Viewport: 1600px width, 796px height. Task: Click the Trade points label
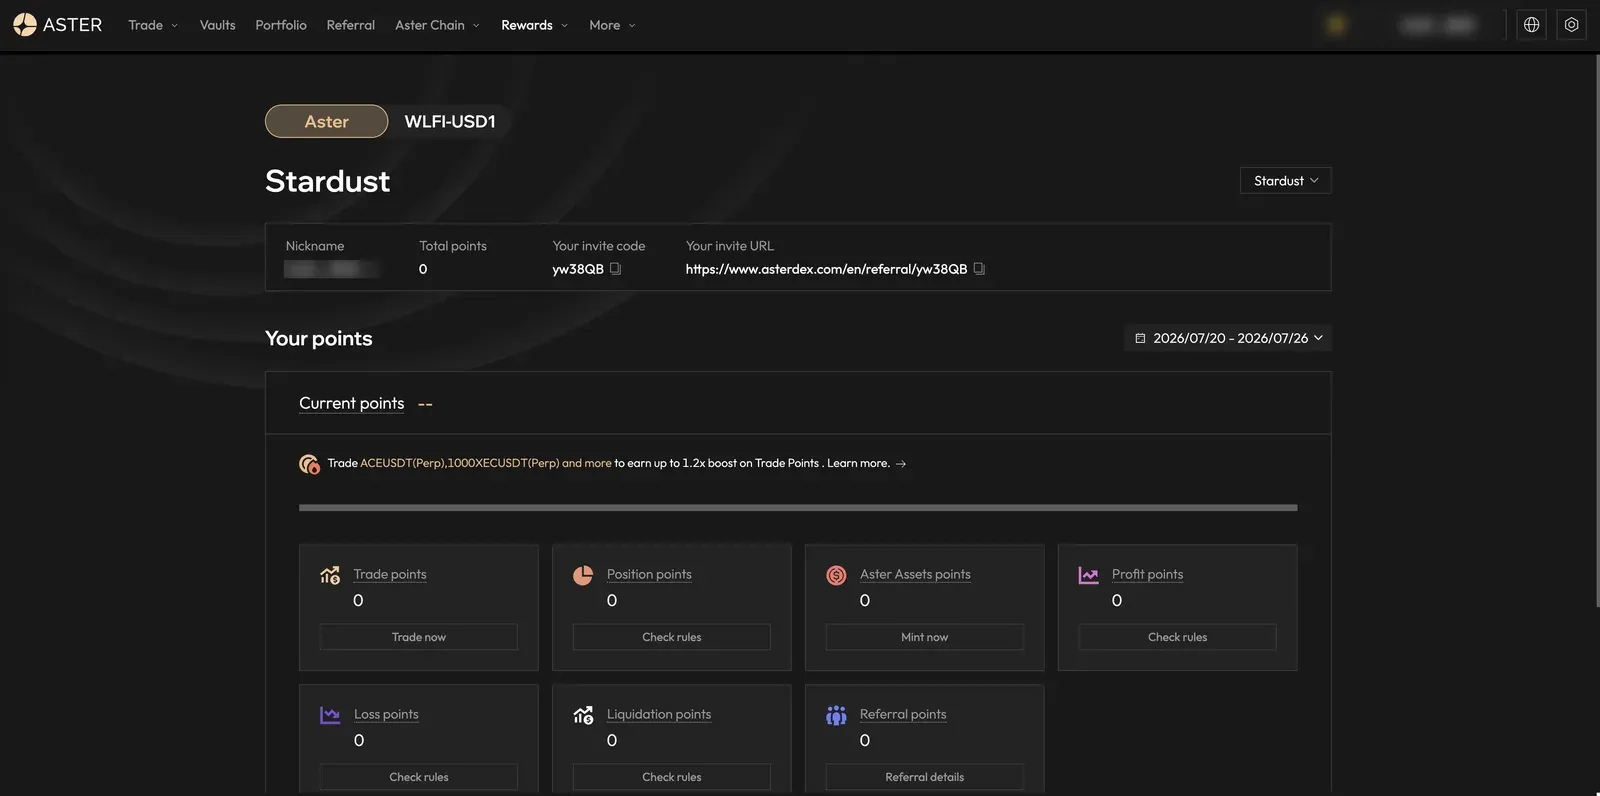(x=390, y=575)
